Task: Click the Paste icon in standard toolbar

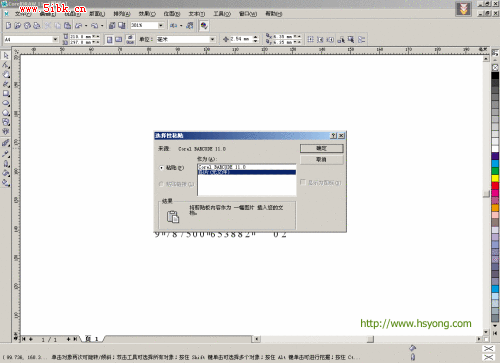Action: 67,25
